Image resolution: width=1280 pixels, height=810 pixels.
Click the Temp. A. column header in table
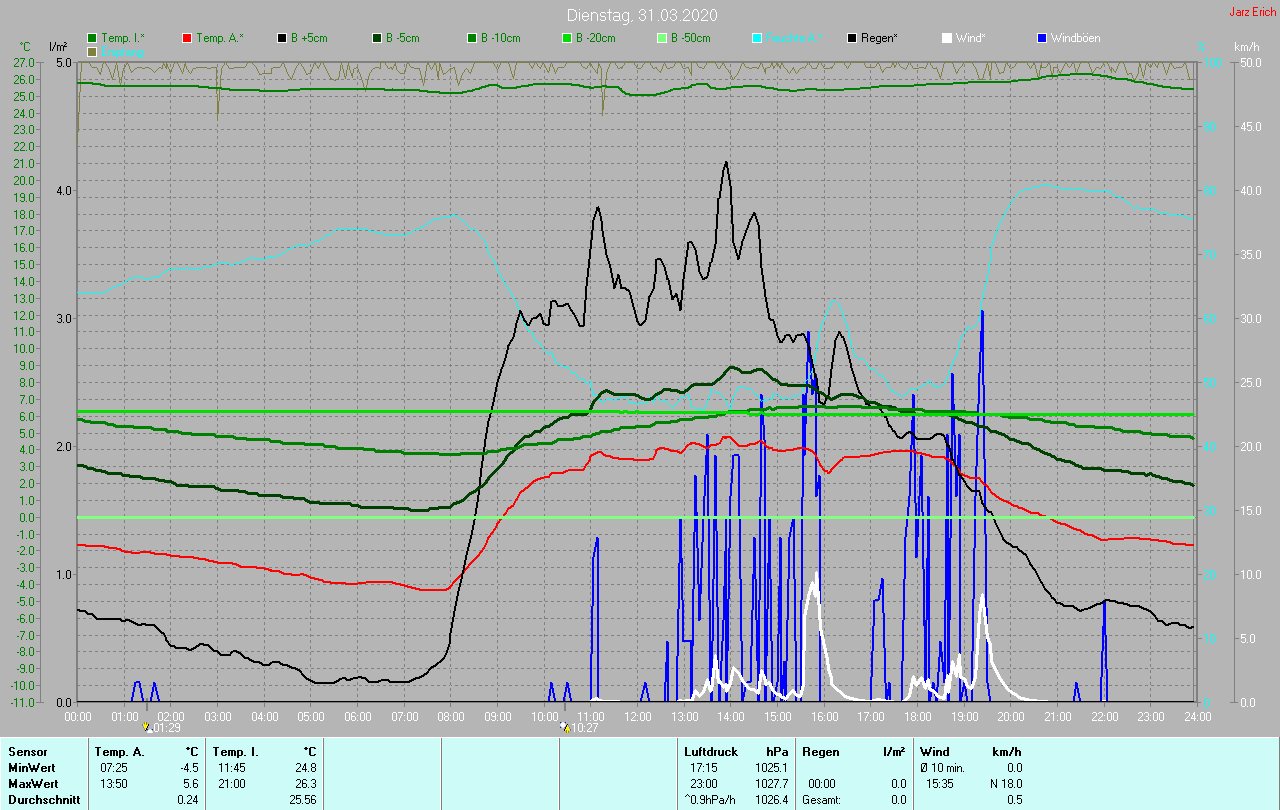(x=119, y=751)
